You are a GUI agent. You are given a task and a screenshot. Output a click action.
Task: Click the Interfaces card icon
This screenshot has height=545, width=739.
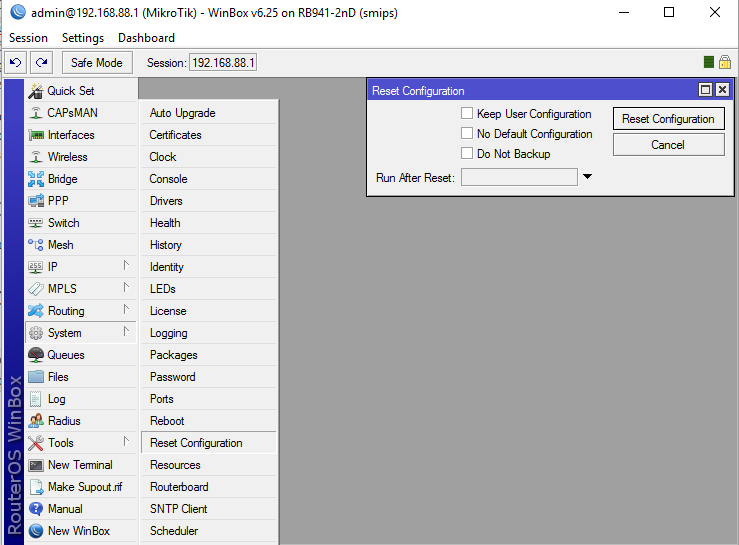(36, 135)
